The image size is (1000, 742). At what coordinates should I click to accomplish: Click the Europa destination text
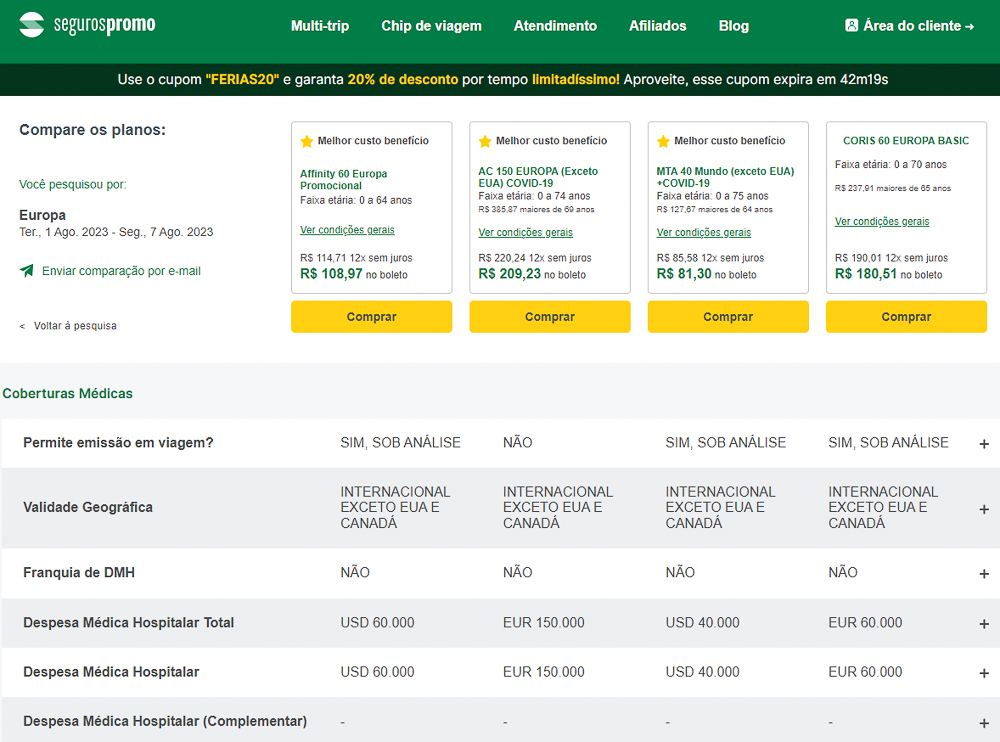point(42,215)
